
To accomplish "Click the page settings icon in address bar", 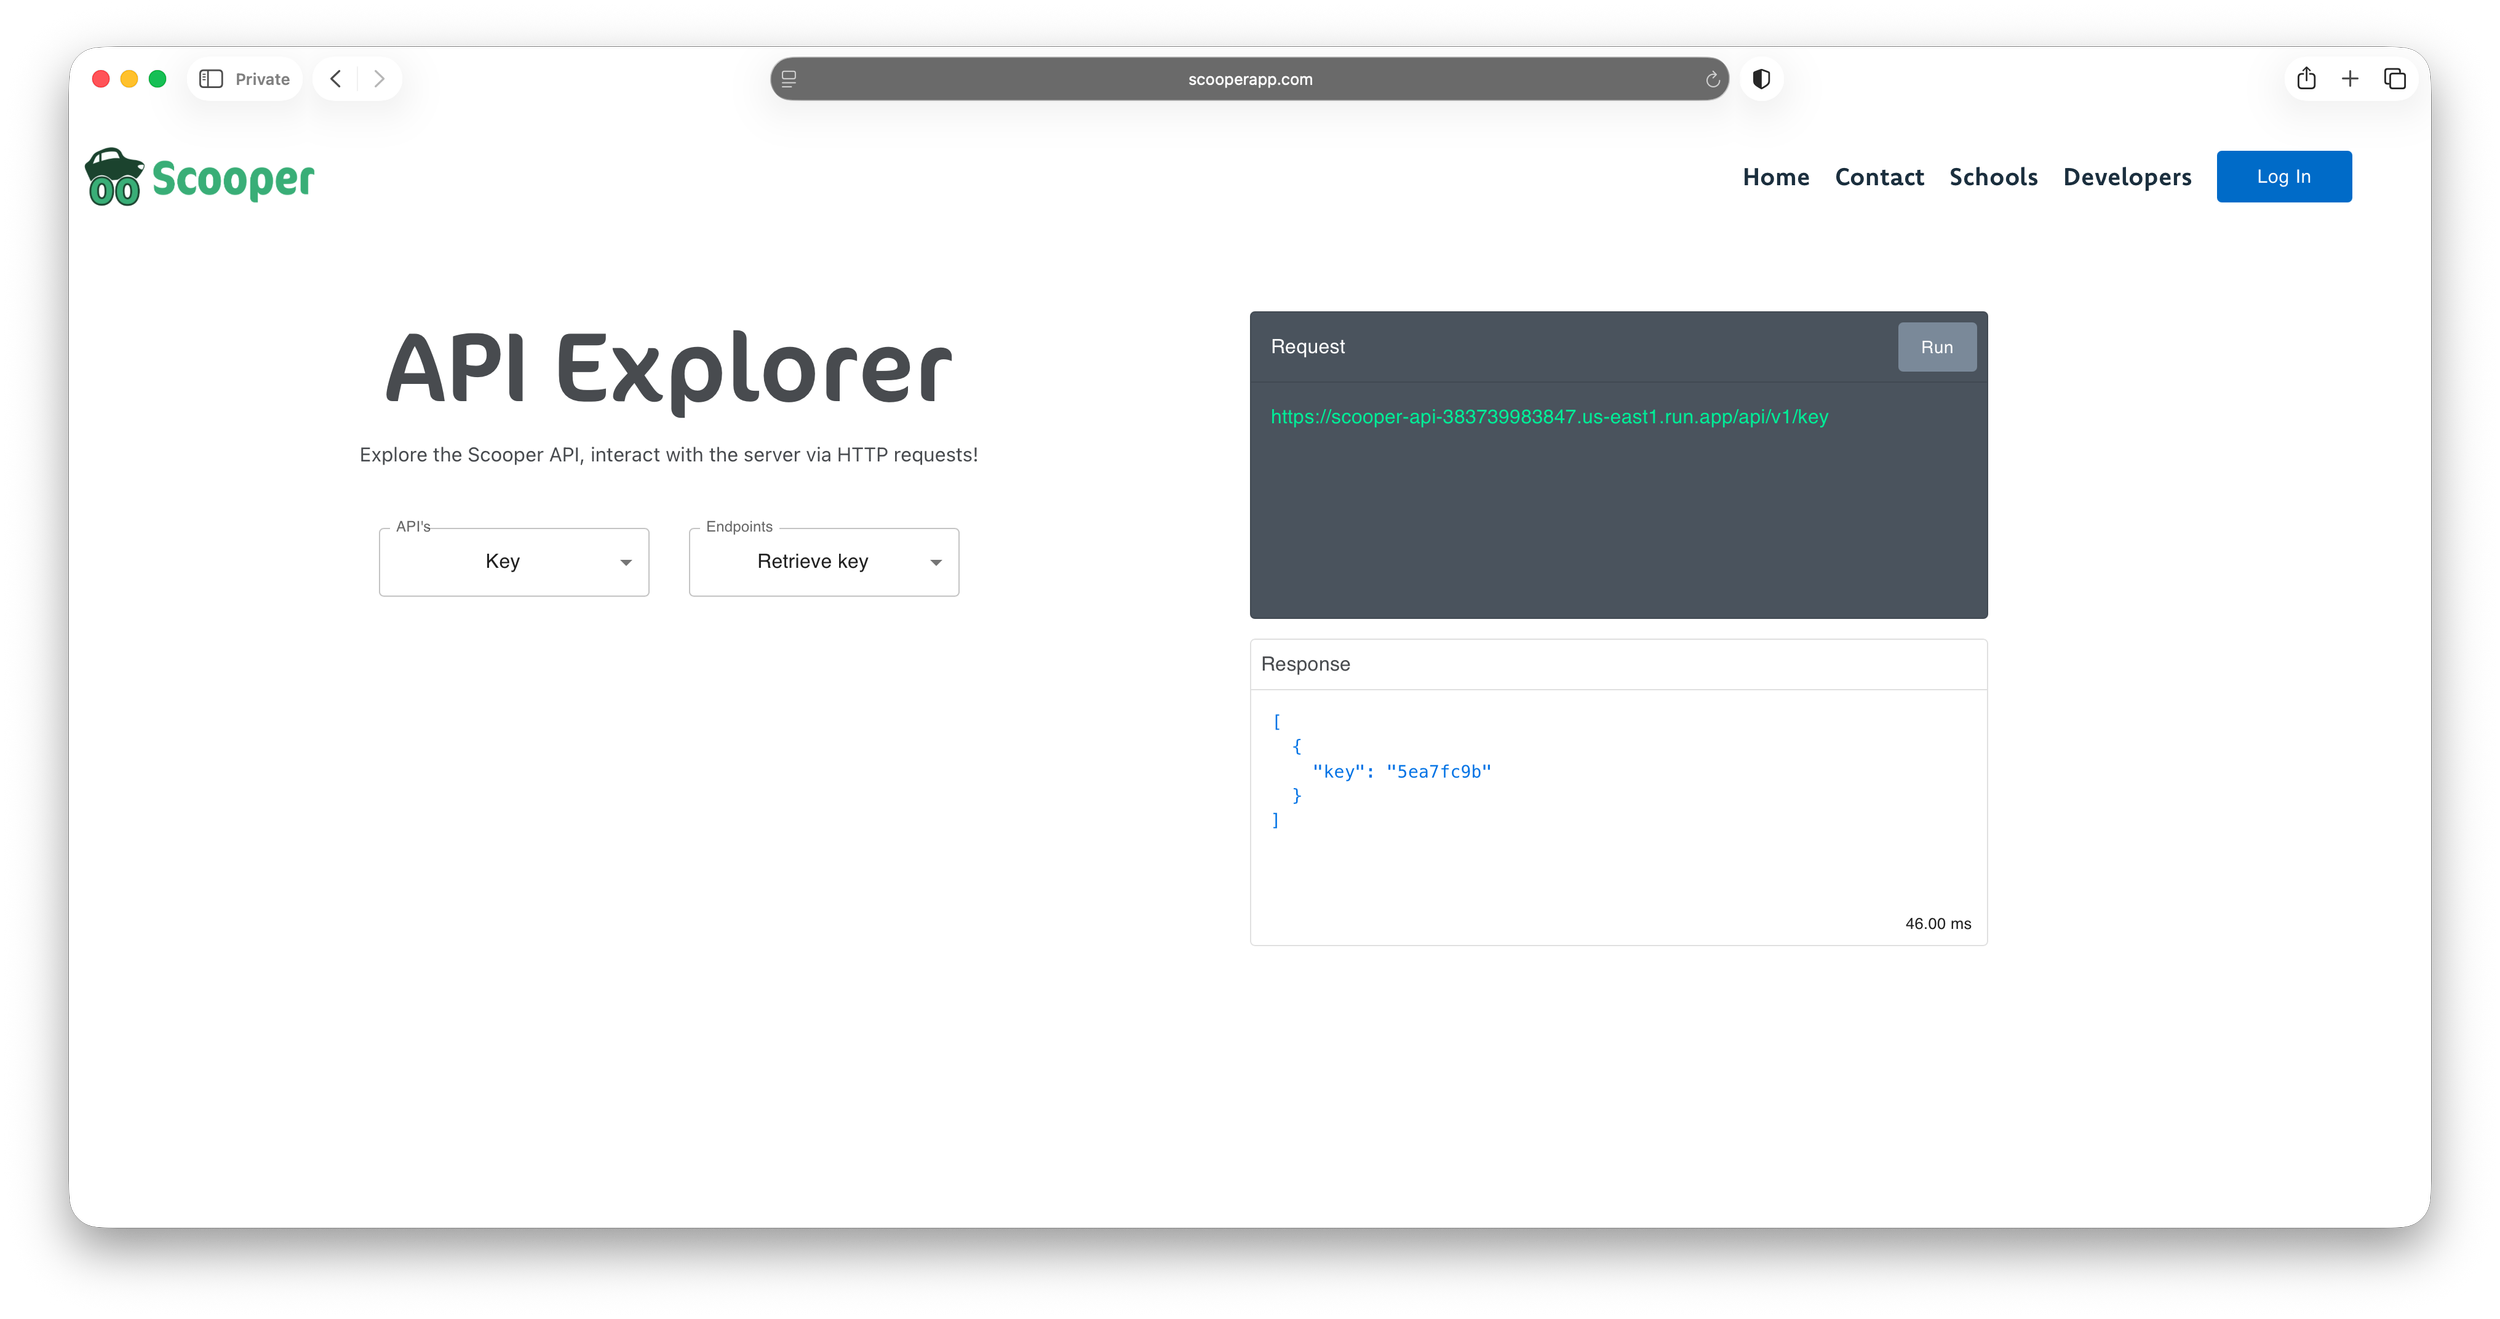I will click(789, 79).
